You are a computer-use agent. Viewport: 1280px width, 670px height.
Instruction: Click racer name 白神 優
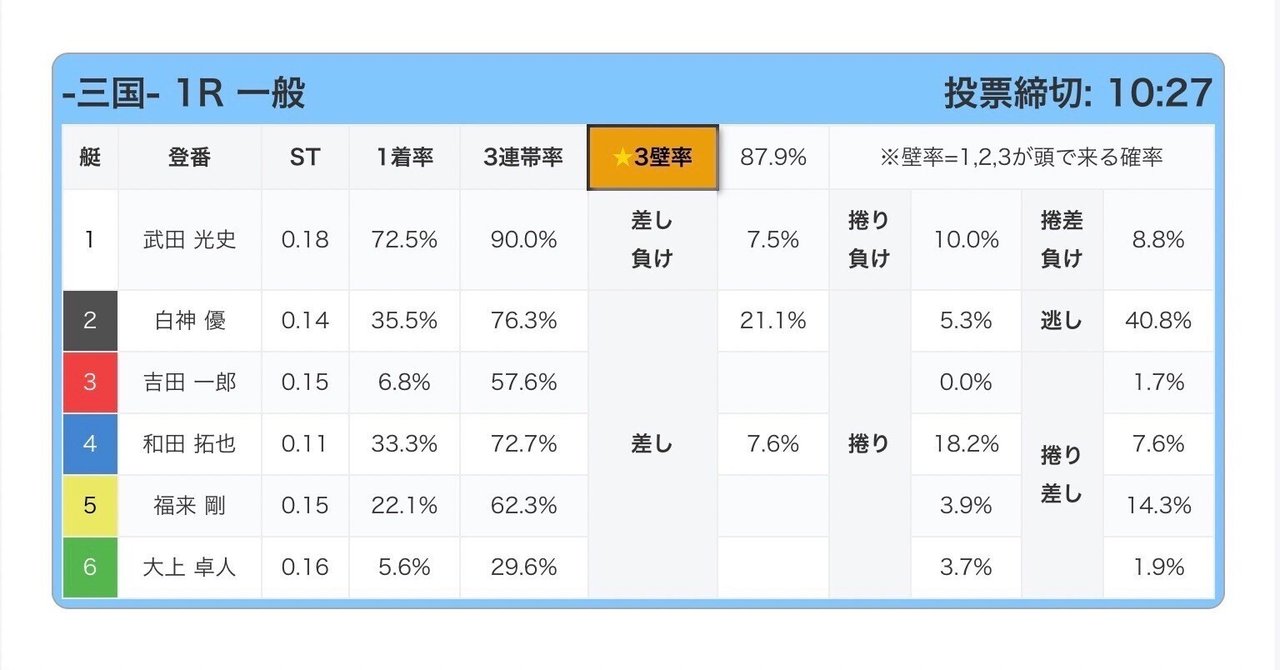[x=189, y=321]
